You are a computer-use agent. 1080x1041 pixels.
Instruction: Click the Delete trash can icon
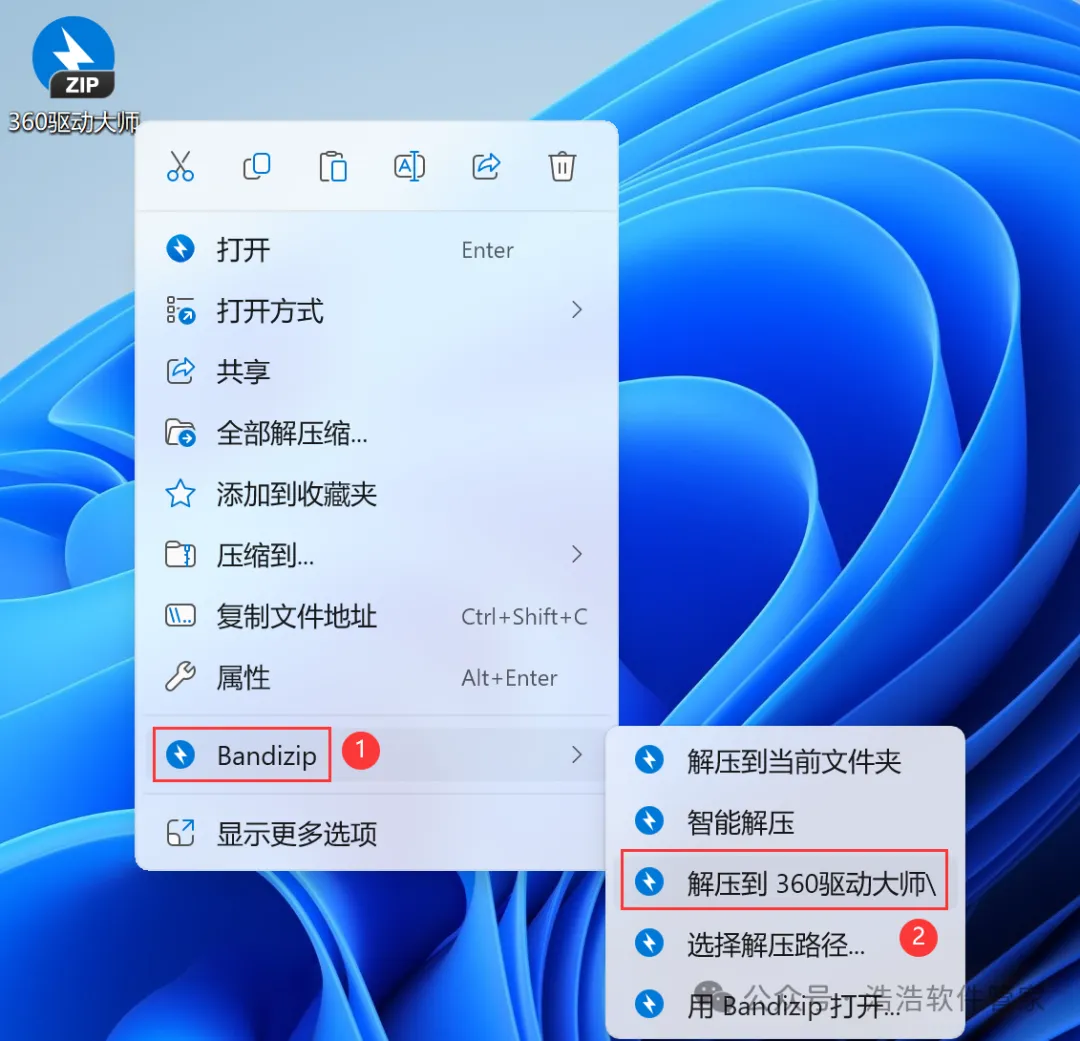[x=562, y=166]
